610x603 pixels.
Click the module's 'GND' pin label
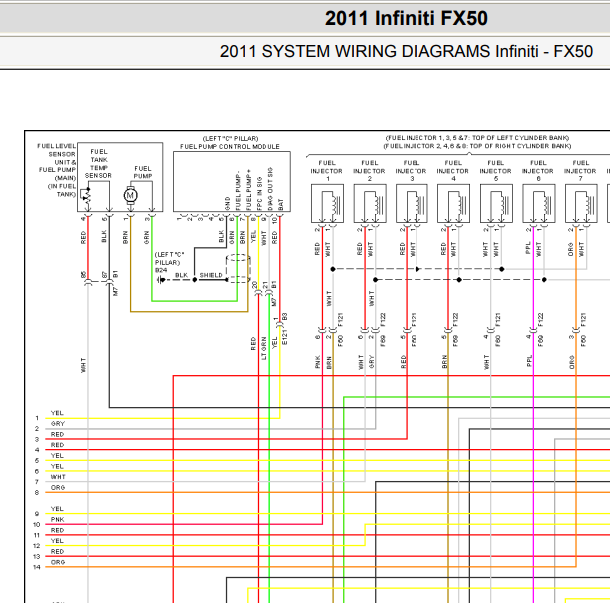click(x=227, y=203)
